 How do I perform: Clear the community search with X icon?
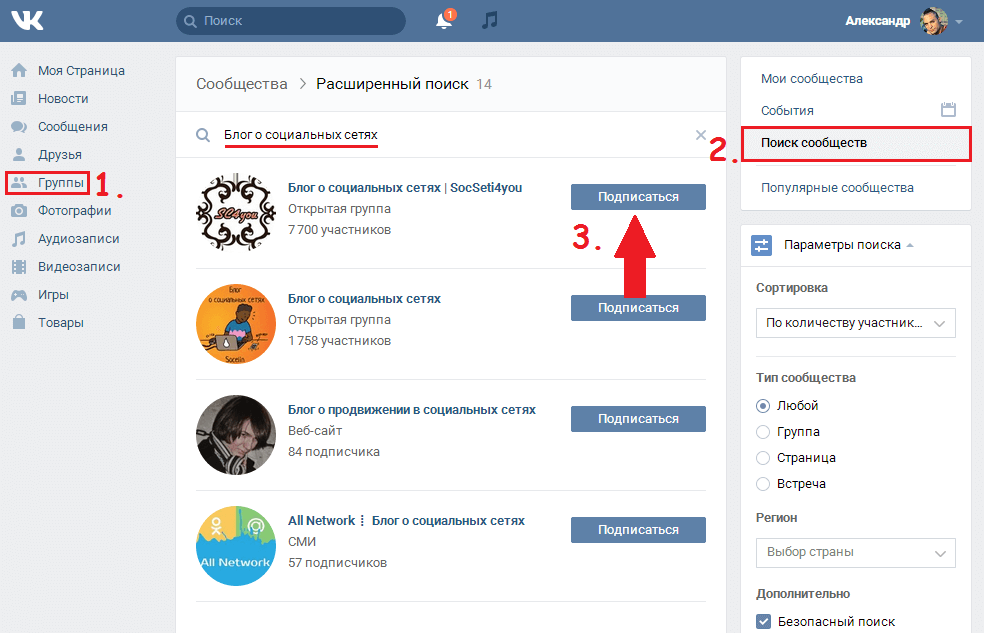pyautogui.click(x=700, y=135)
